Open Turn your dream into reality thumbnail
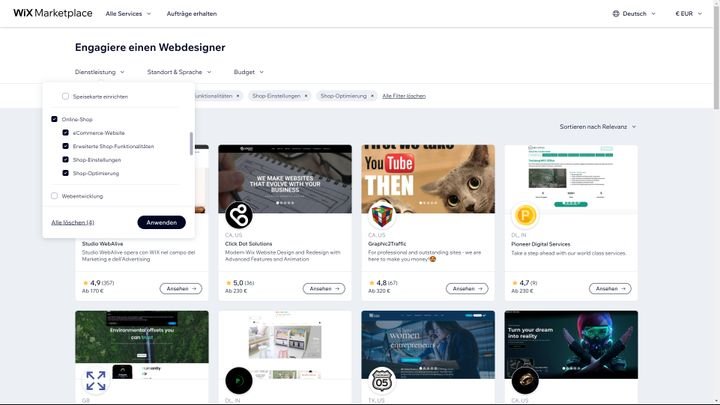The image size is (720, 405). click(x=571, y=344)
